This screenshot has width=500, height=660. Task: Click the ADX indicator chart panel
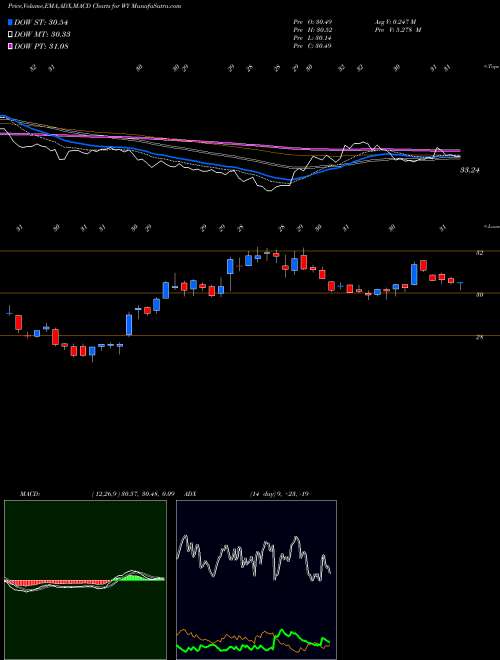pyautogui.click(x=256, y=580)
